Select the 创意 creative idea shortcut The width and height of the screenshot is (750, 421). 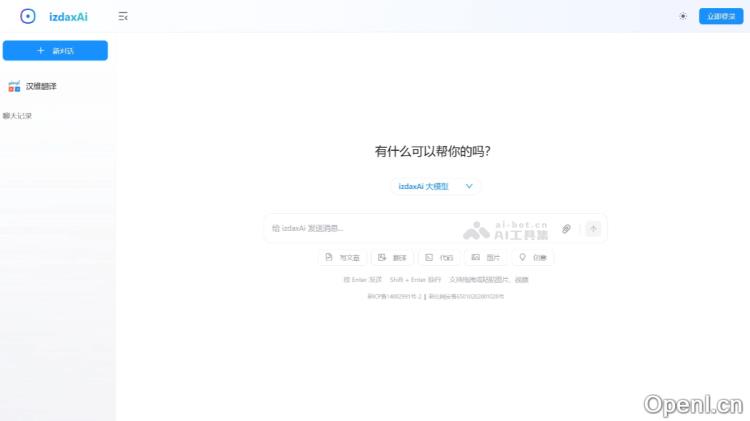pos(533,257)
